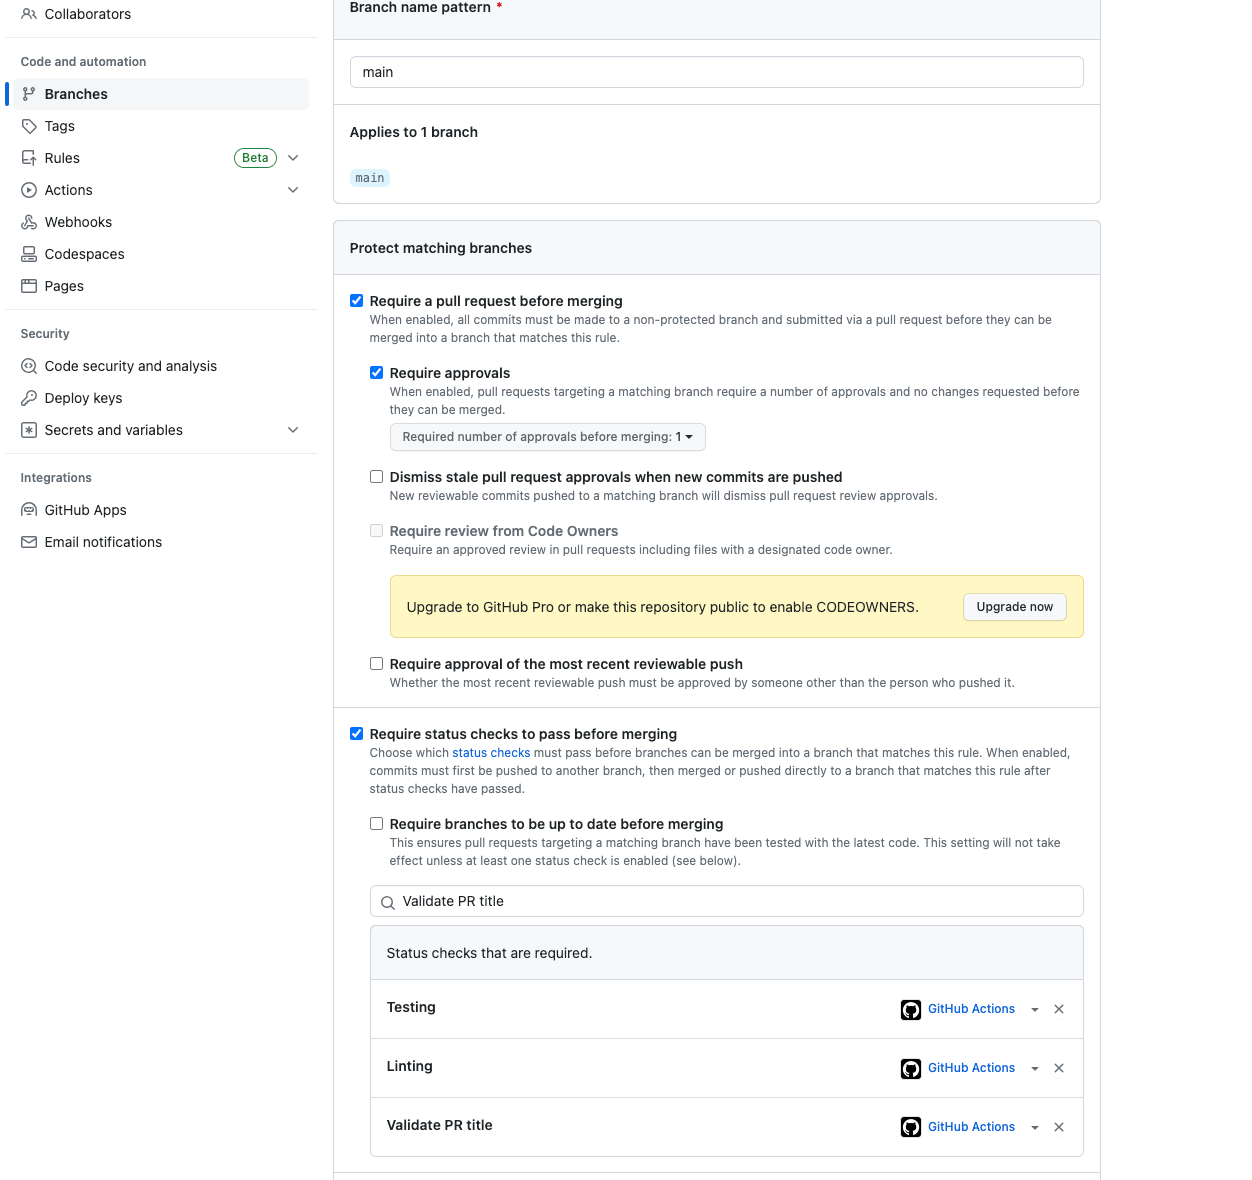
Task: Click the Deploy keys key icon
Action: coord(29,398)
